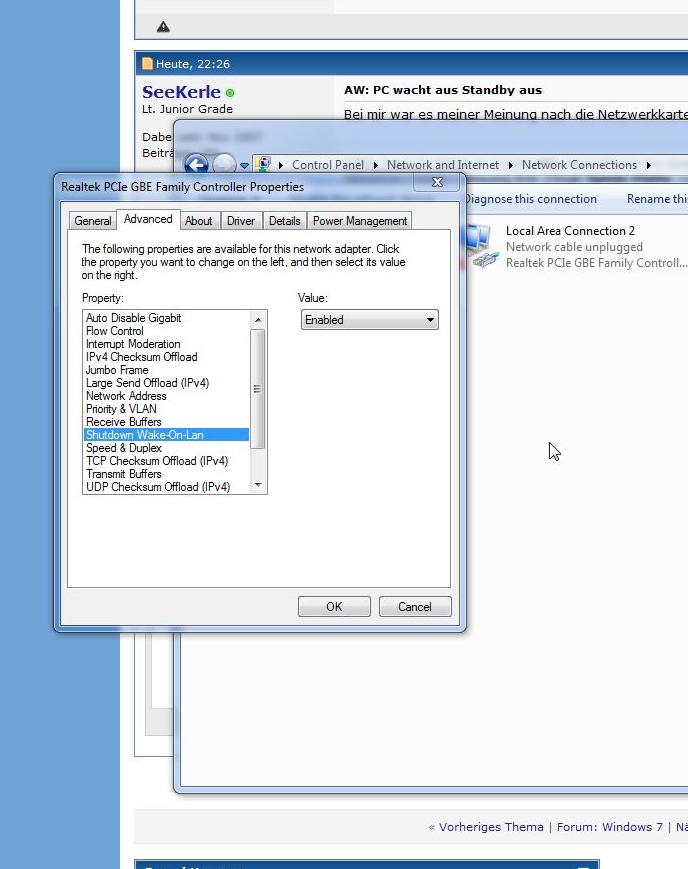Select Large Send Offload (IPv4) property
The image size is (688, 869).
tap(166, 383)
